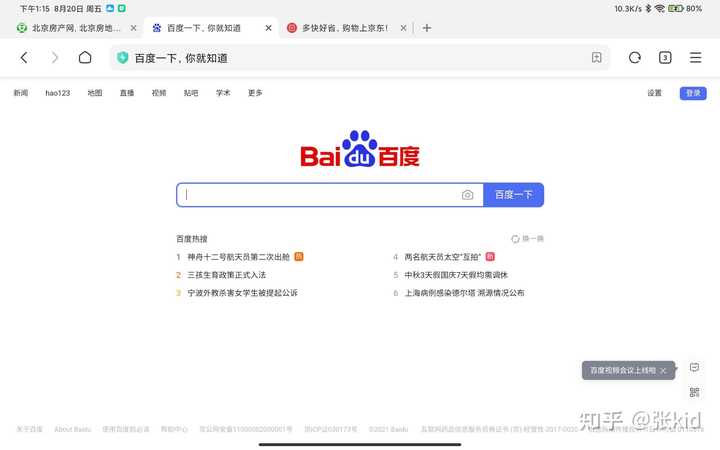Image resolution: width=720 pixels, height=450 pixels.
Task: Open the QR code icon at the bottom right
Action: coord(694,392)
